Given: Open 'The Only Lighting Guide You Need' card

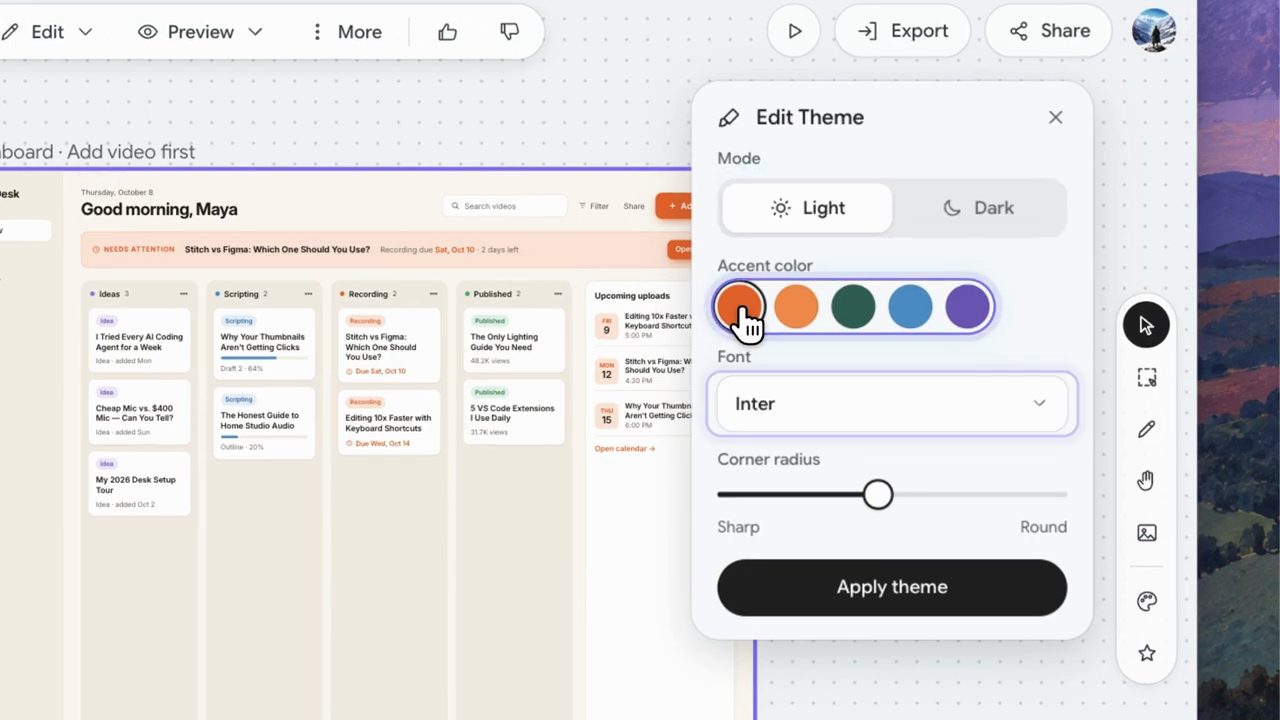Looking at the screenshot, I should point(514,341).
